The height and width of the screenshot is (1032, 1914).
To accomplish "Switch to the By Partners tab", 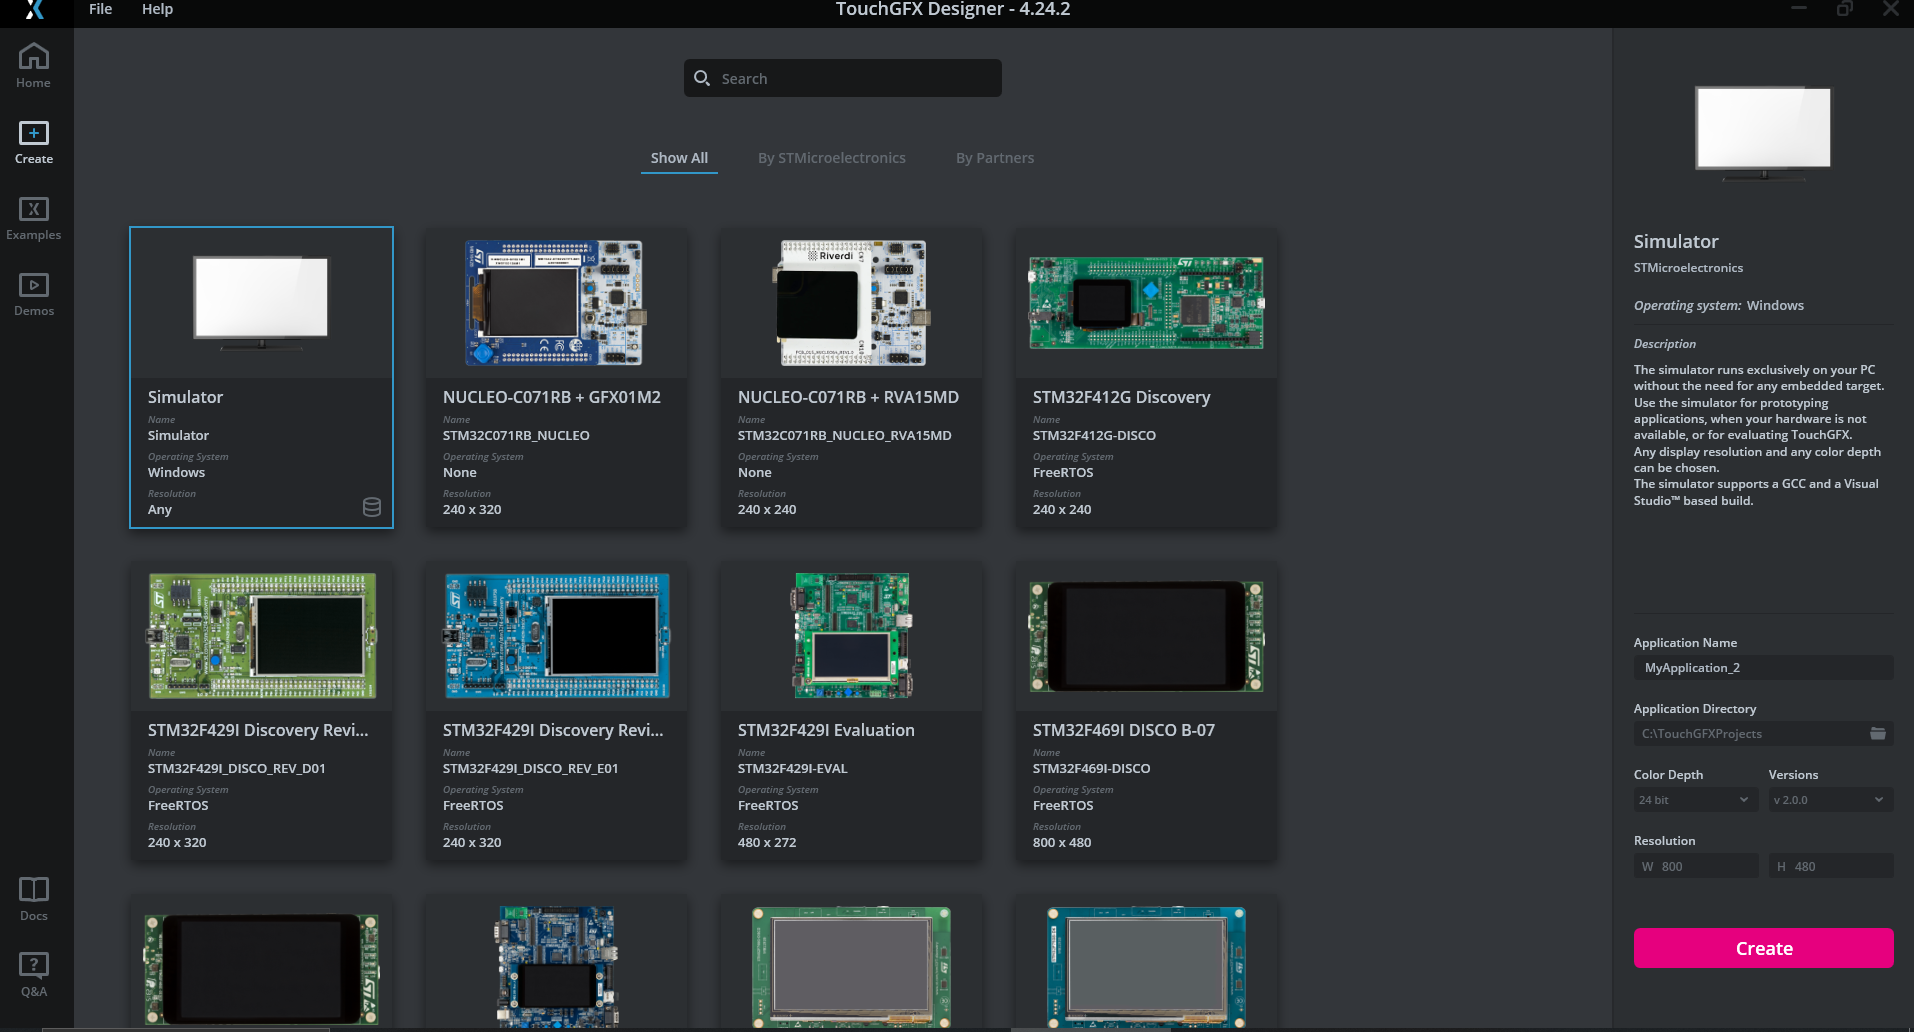I will pos(994,157).
